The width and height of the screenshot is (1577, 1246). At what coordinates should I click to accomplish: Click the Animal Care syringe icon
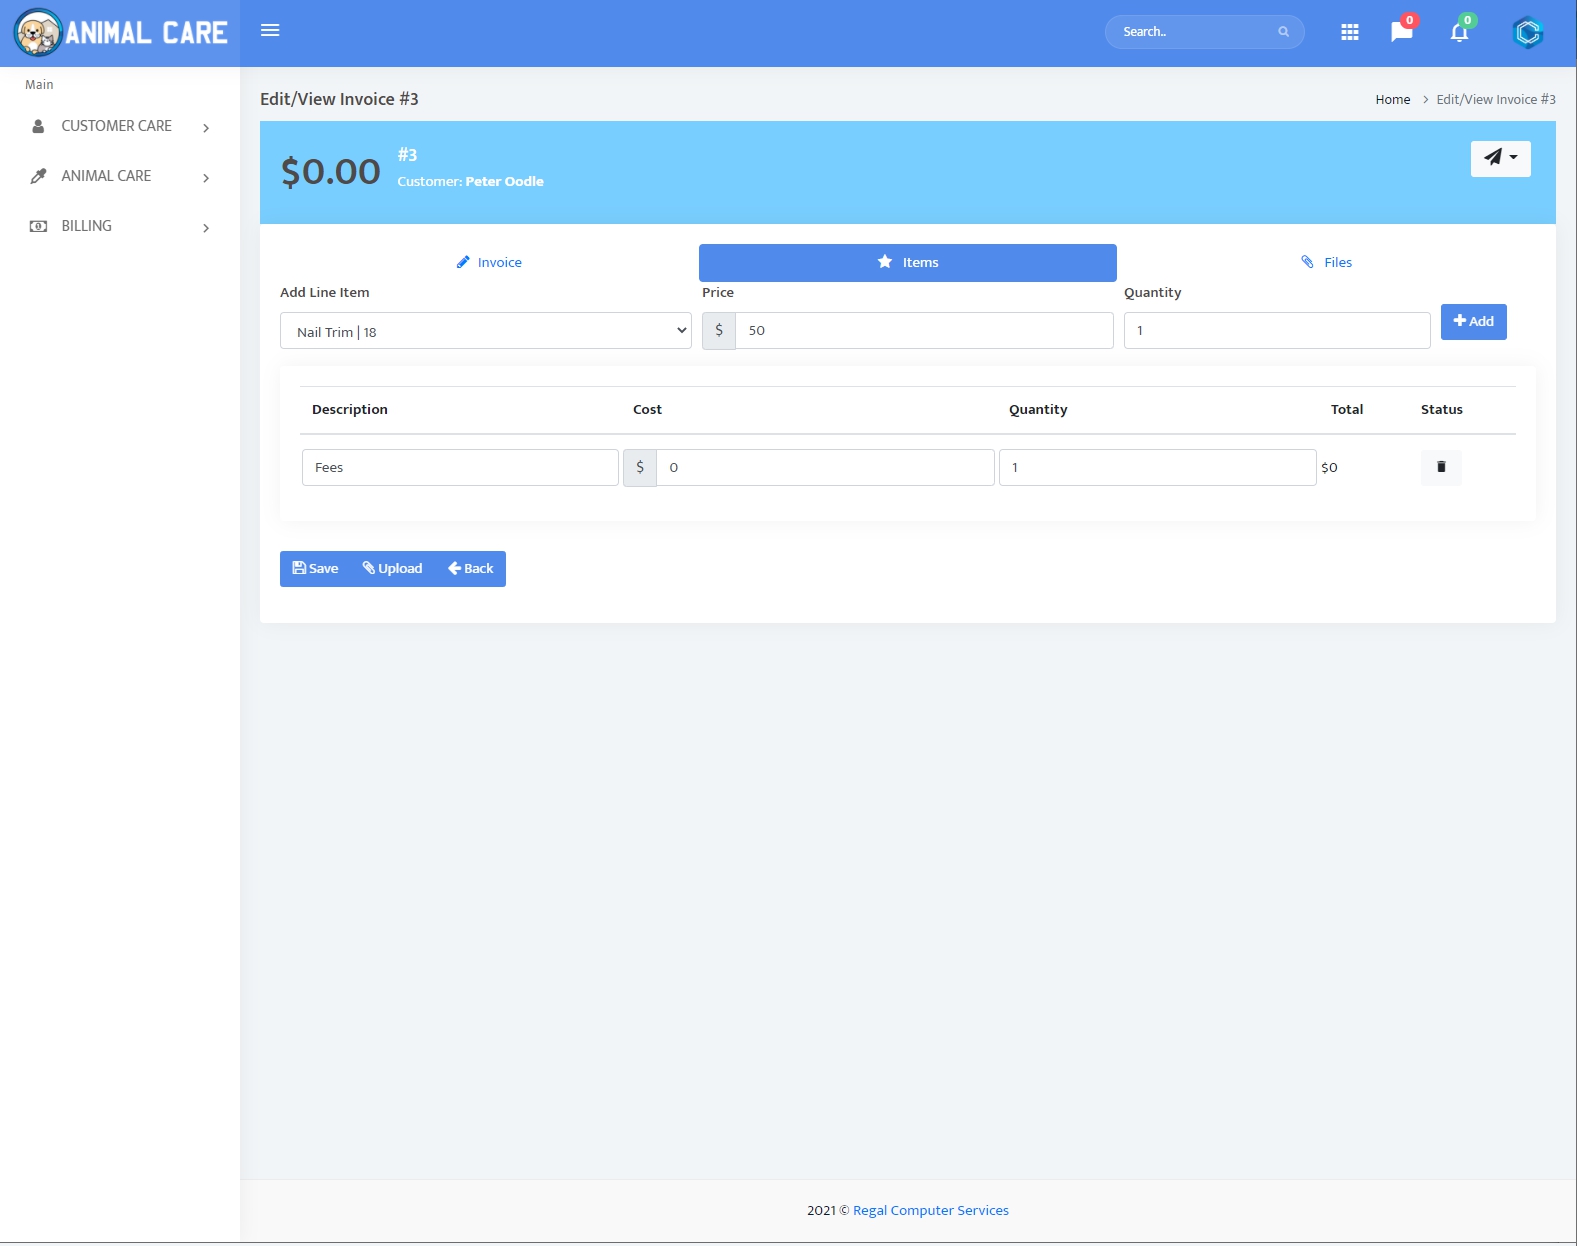click(38, 176)
